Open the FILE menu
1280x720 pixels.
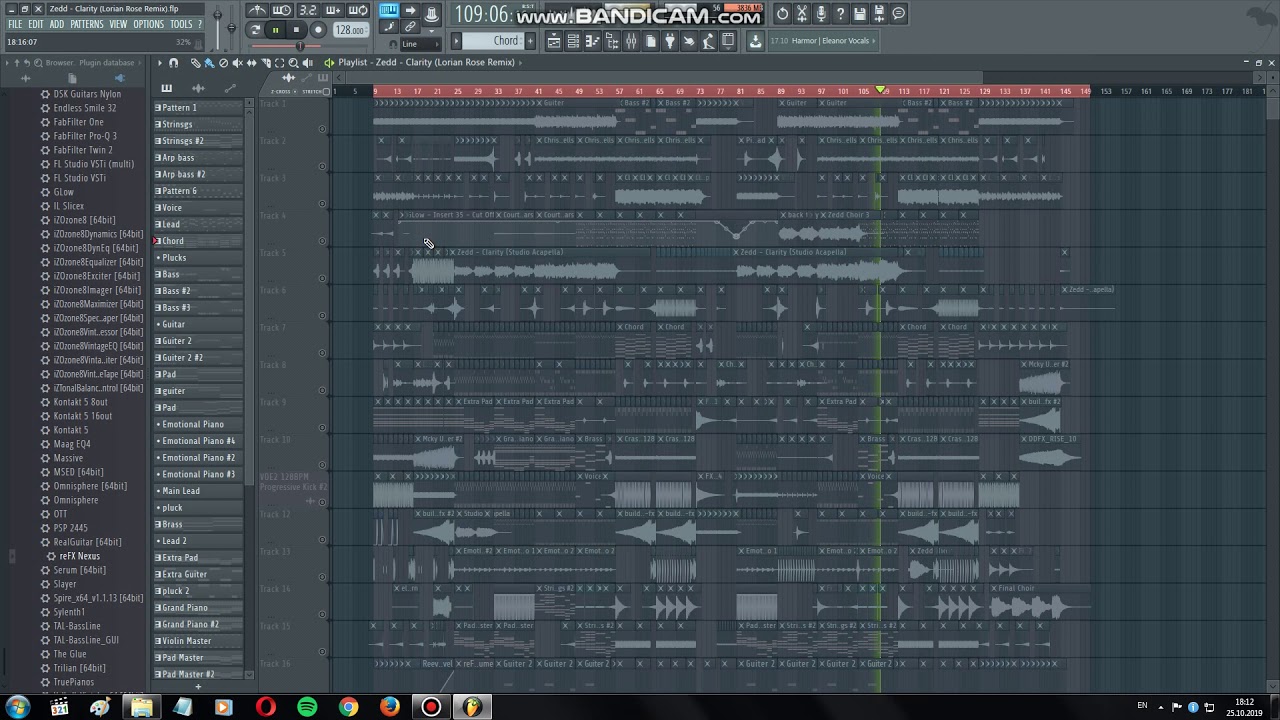click(15, 24)
